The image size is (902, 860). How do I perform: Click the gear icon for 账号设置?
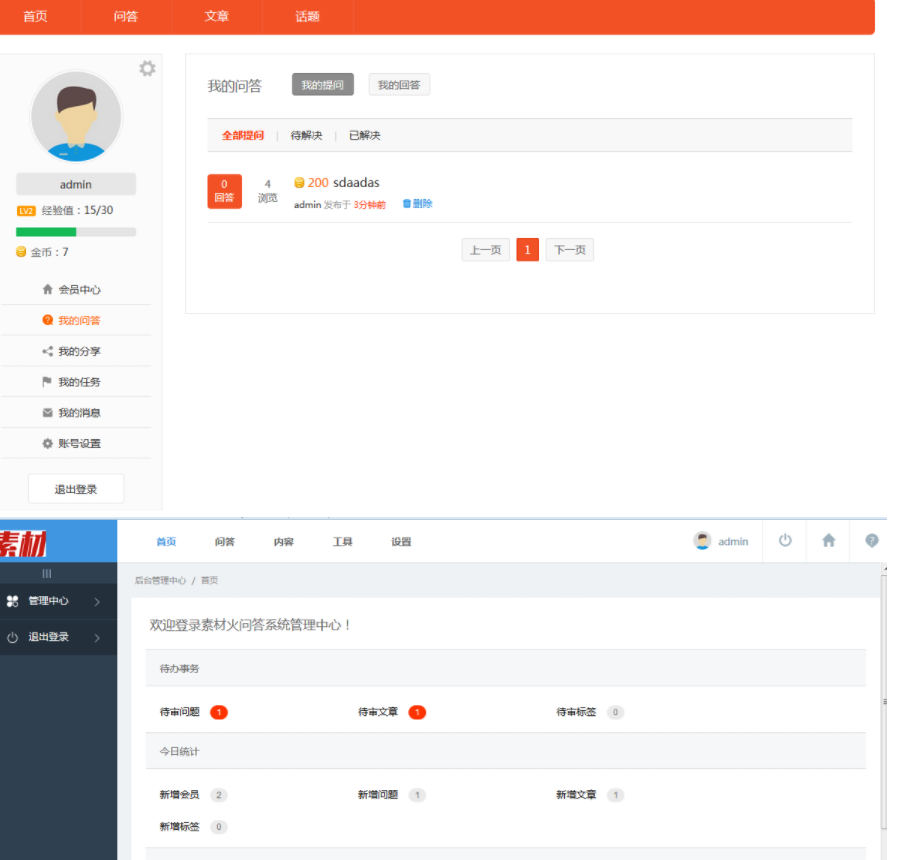[x=48, y=444]
